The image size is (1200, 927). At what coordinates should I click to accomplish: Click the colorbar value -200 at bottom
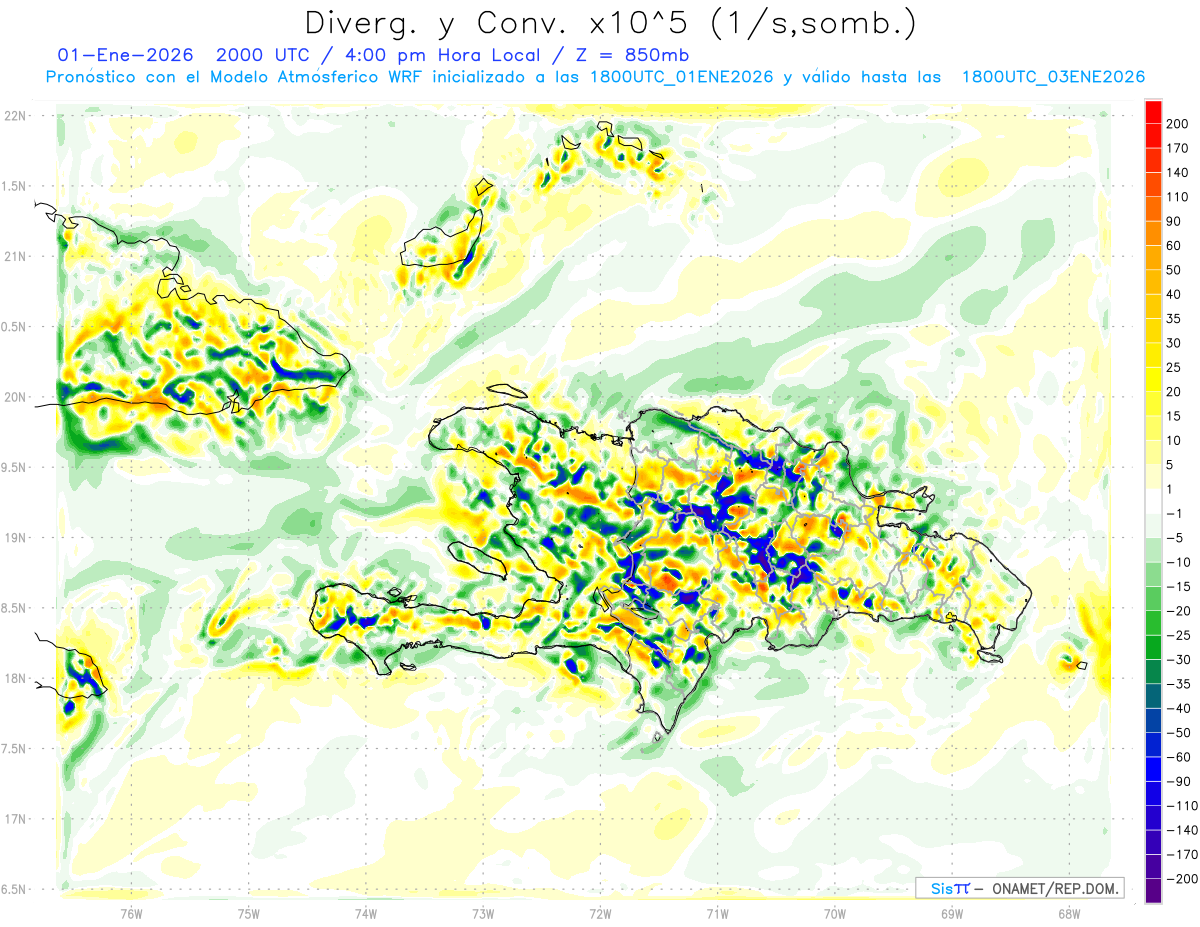(x=1182, y=879)
